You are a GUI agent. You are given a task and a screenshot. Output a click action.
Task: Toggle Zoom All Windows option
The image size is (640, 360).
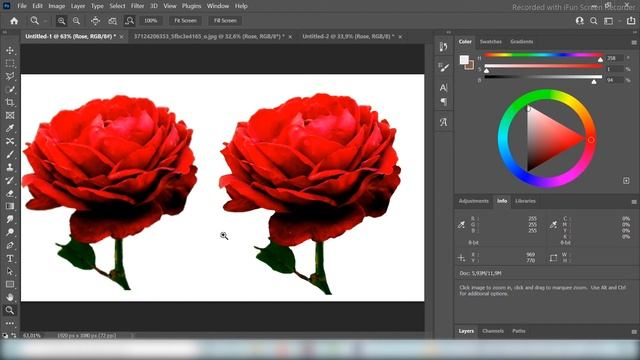click(x=112, y=21)
